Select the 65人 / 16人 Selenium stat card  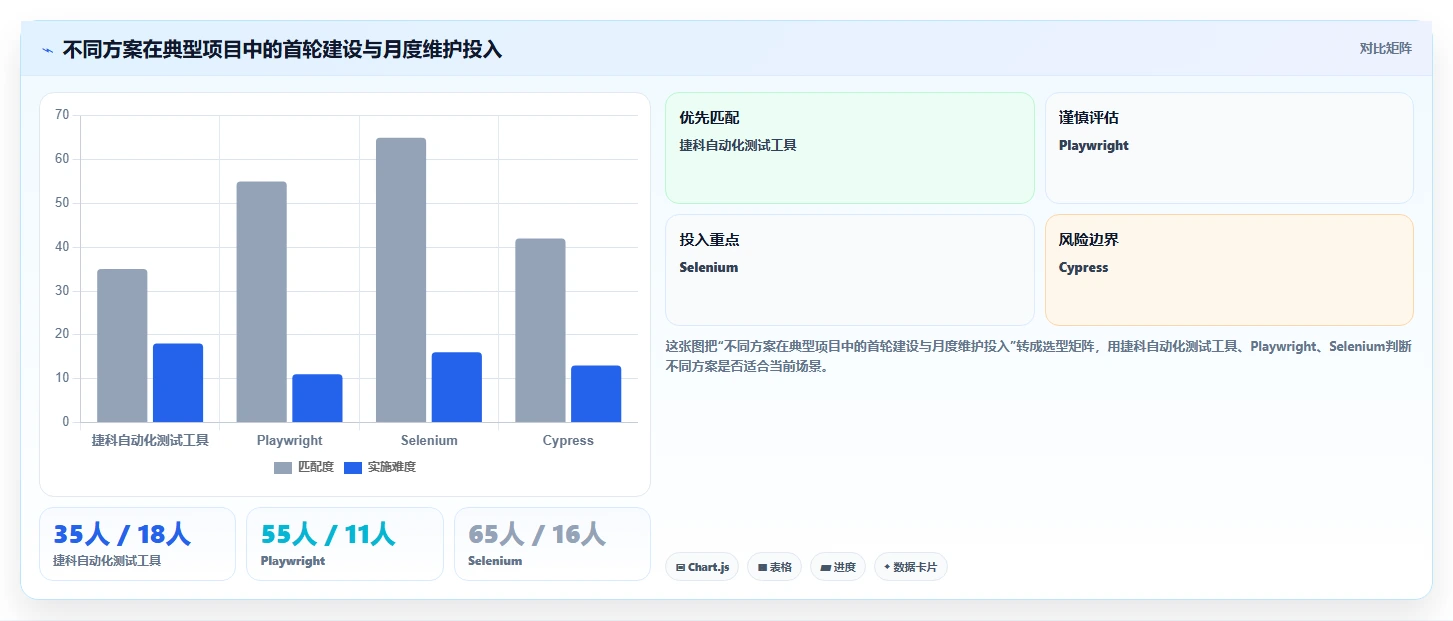[552, 544]
